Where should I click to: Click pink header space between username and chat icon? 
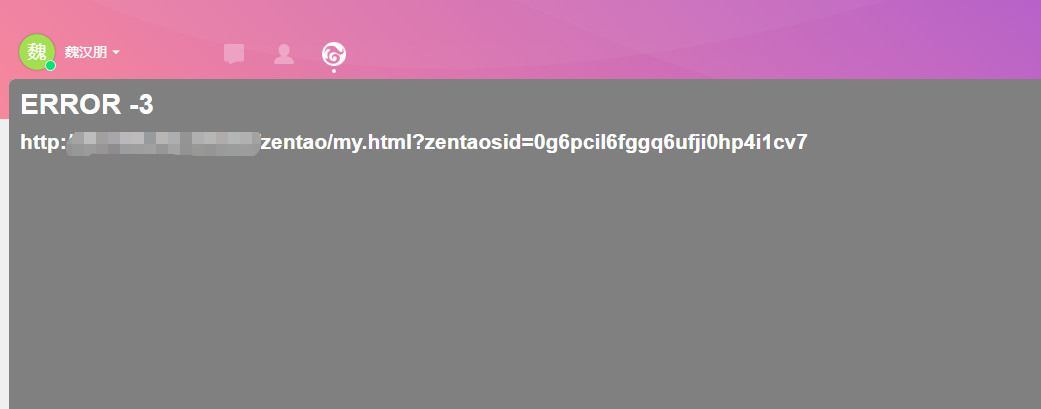[x=173, y=53]
